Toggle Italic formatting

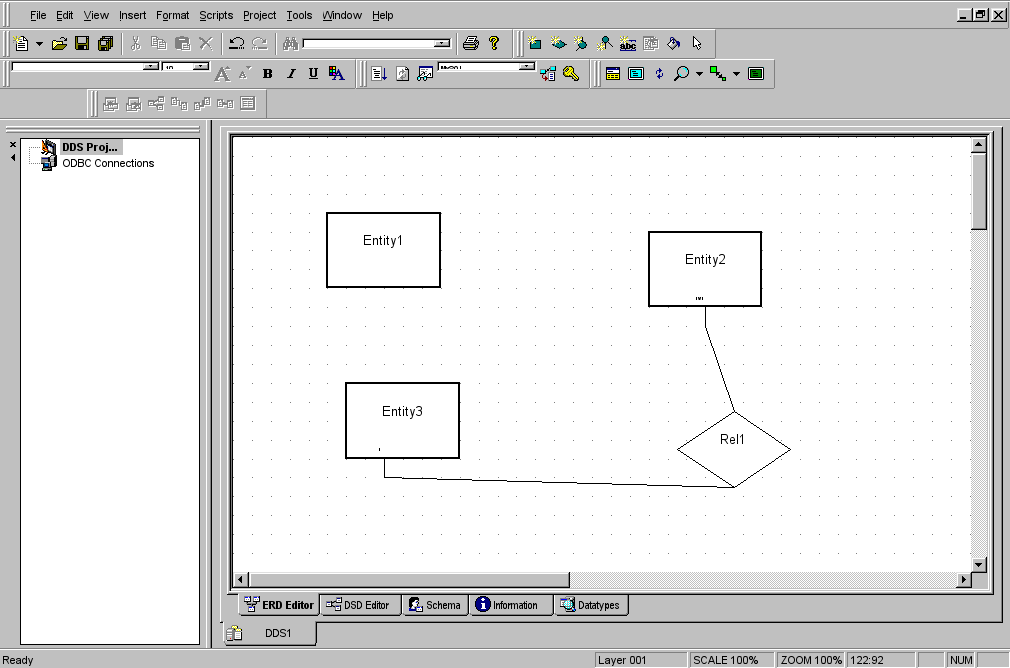click(291, 74)
